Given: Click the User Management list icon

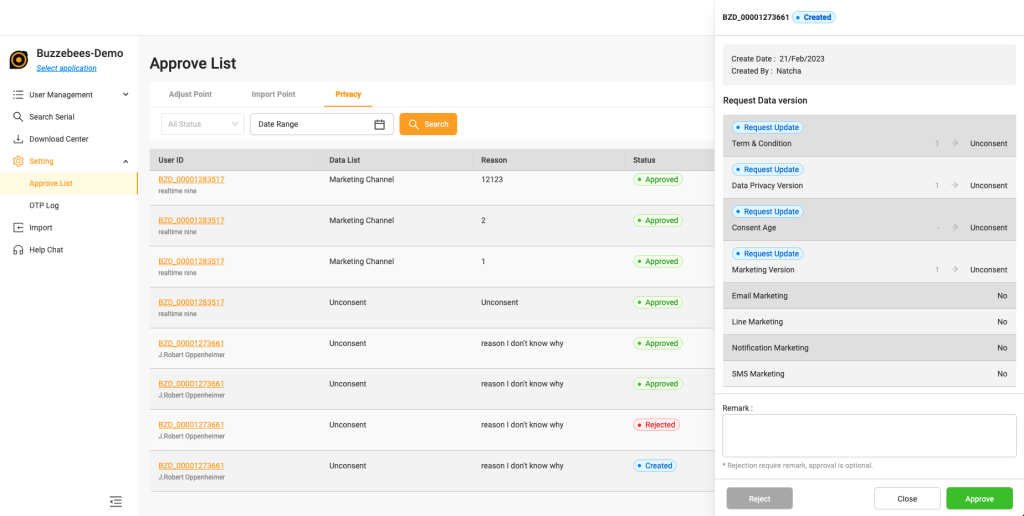Looking at the screenshot, I should 18,95.
